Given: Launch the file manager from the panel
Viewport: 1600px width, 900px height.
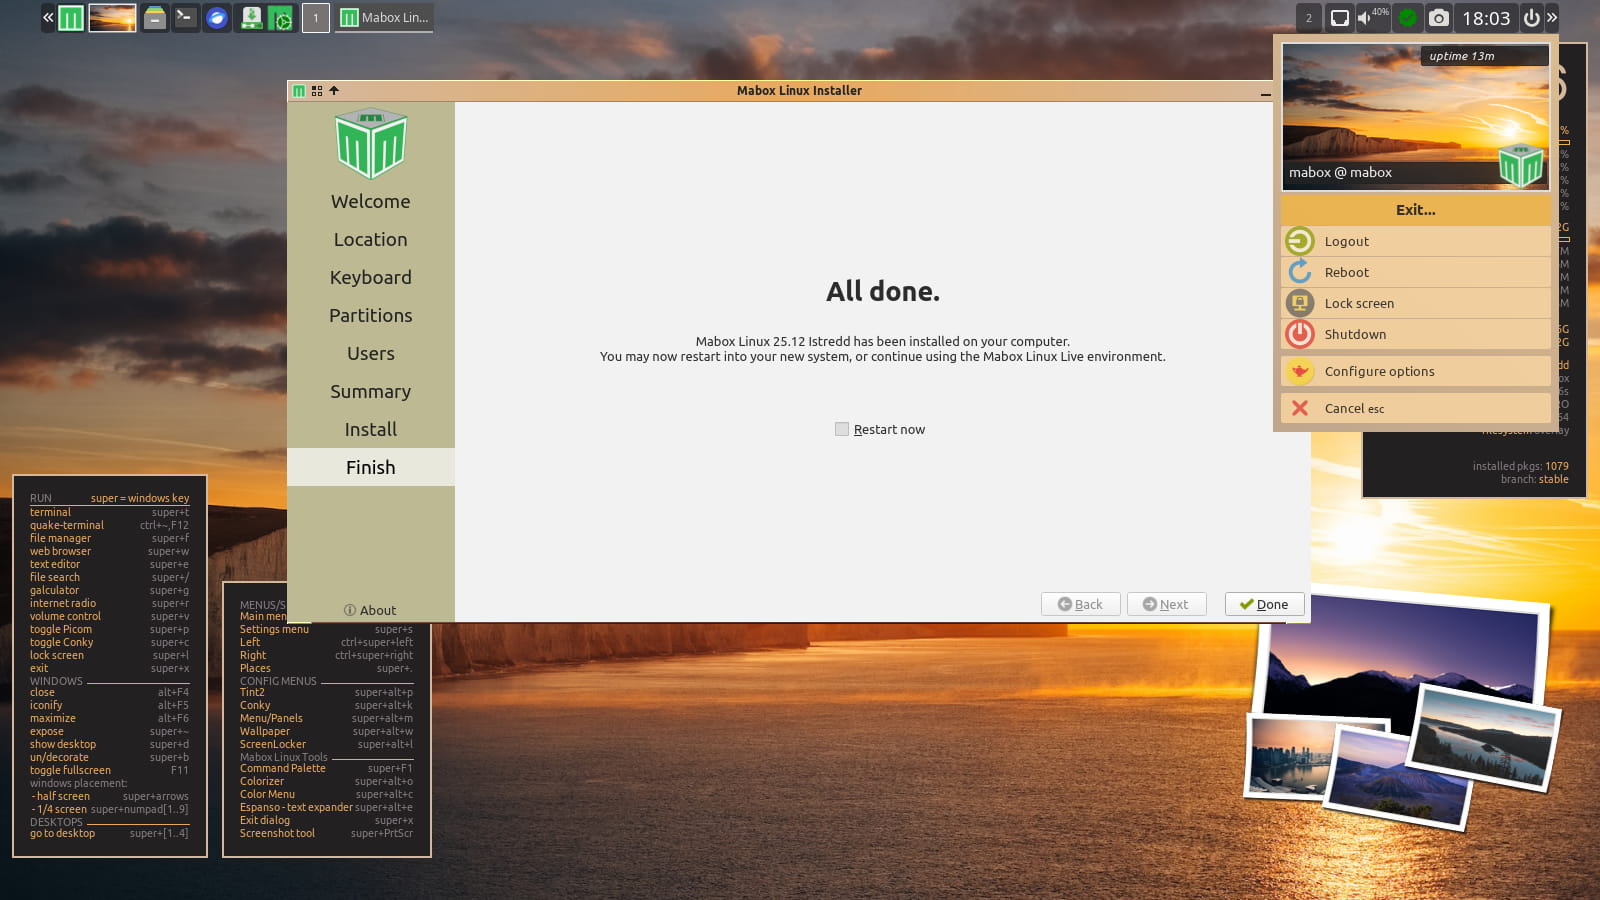Looking at the screenshot, I should pyautogui.click(x=154, y=18).
